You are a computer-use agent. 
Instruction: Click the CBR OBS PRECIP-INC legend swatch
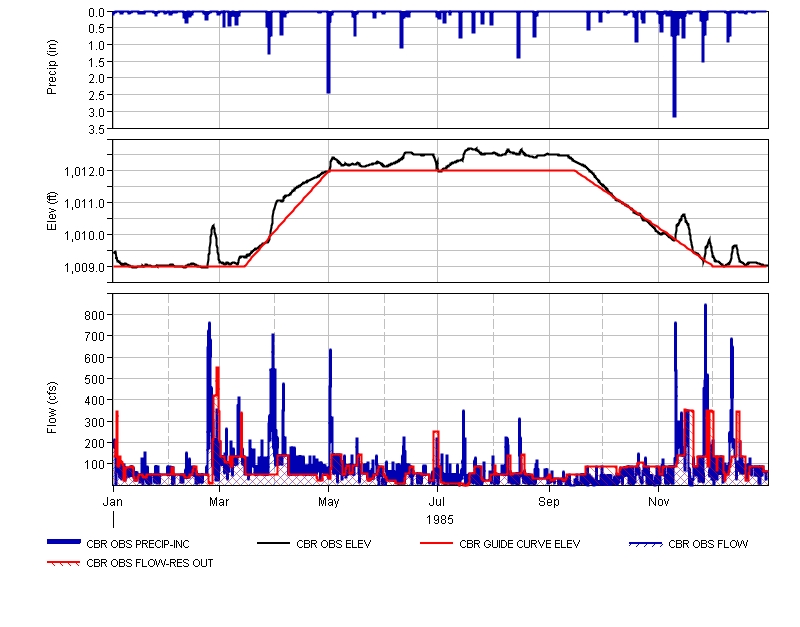[64, 542]
